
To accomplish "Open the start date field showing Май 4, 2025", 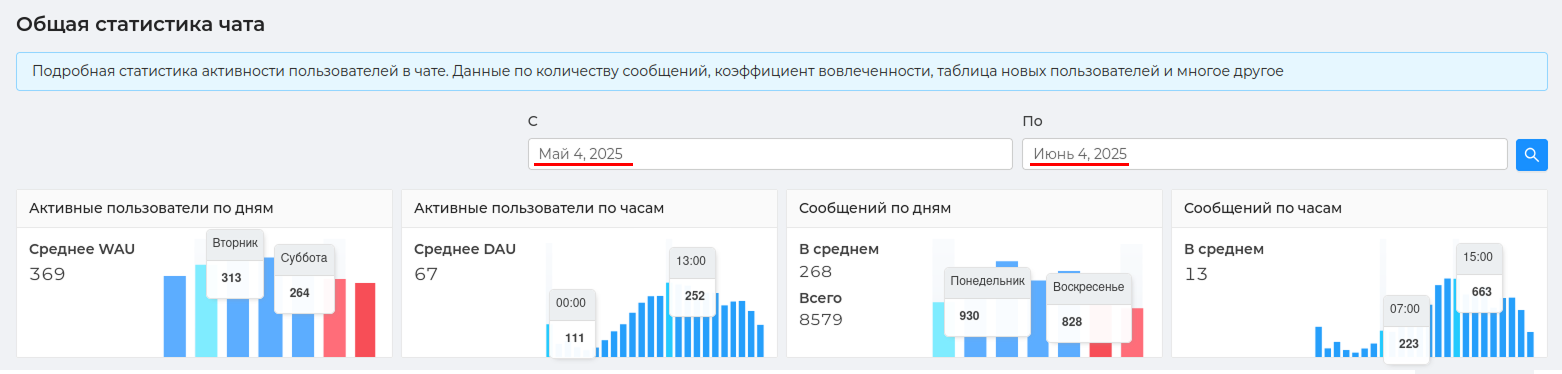I will point(770,154).
